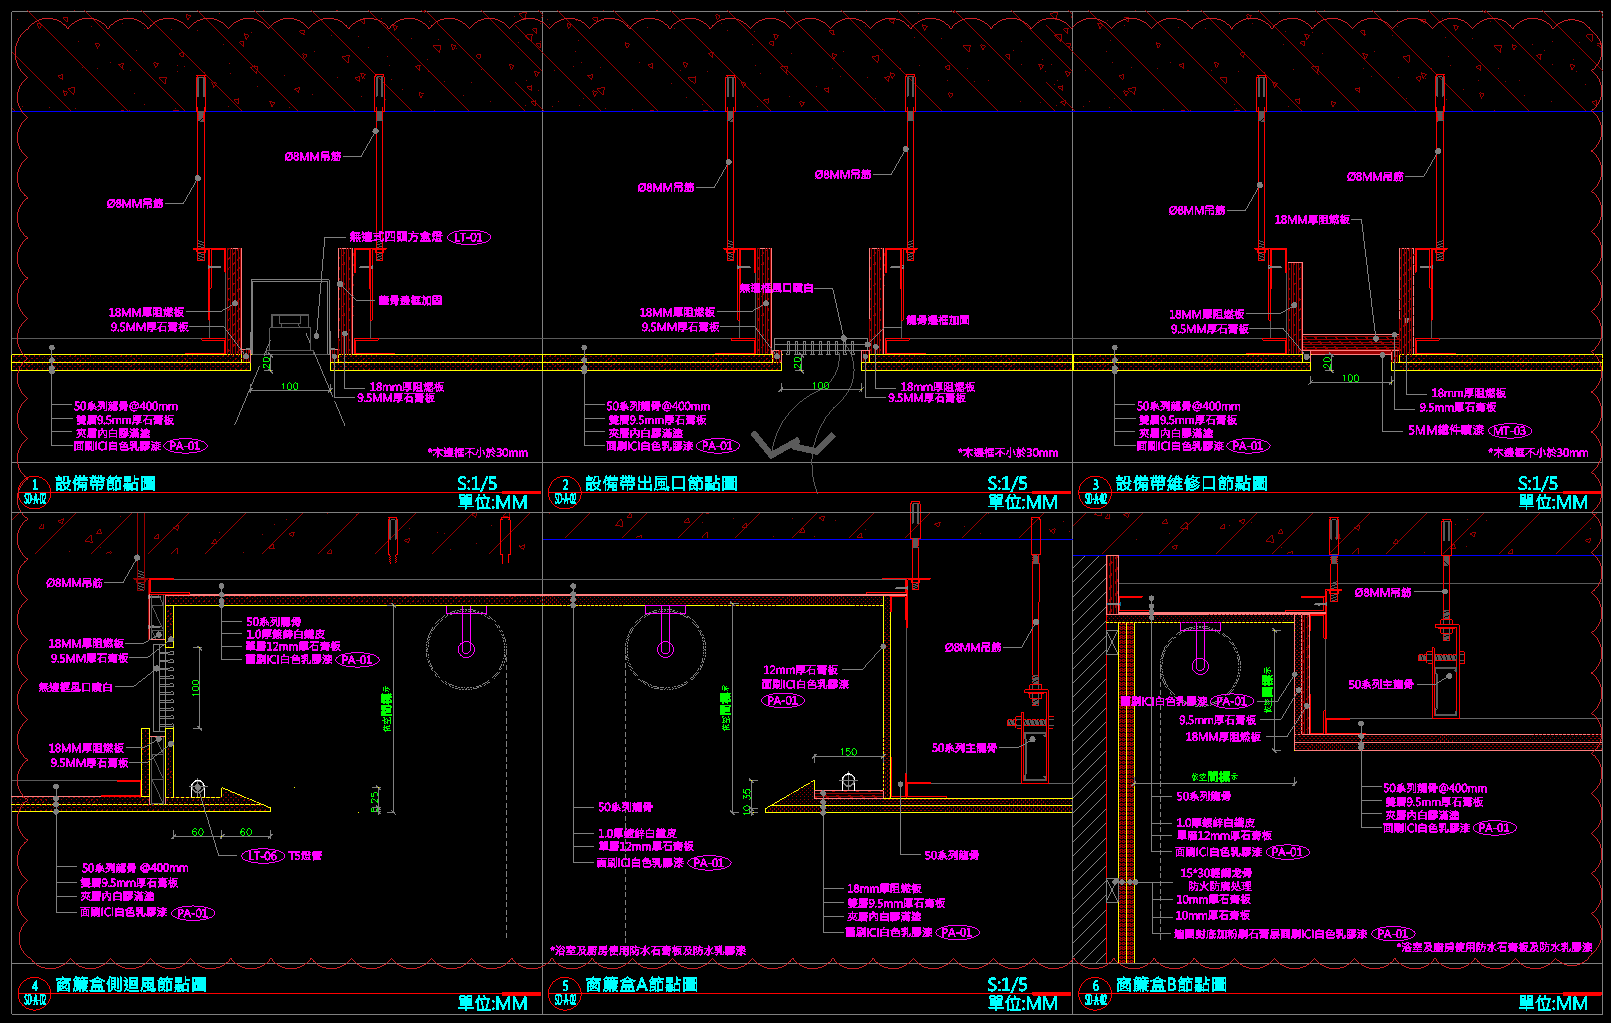Click the 18MM厚阻燃板 top label in detail 3

coord(1312,219)
